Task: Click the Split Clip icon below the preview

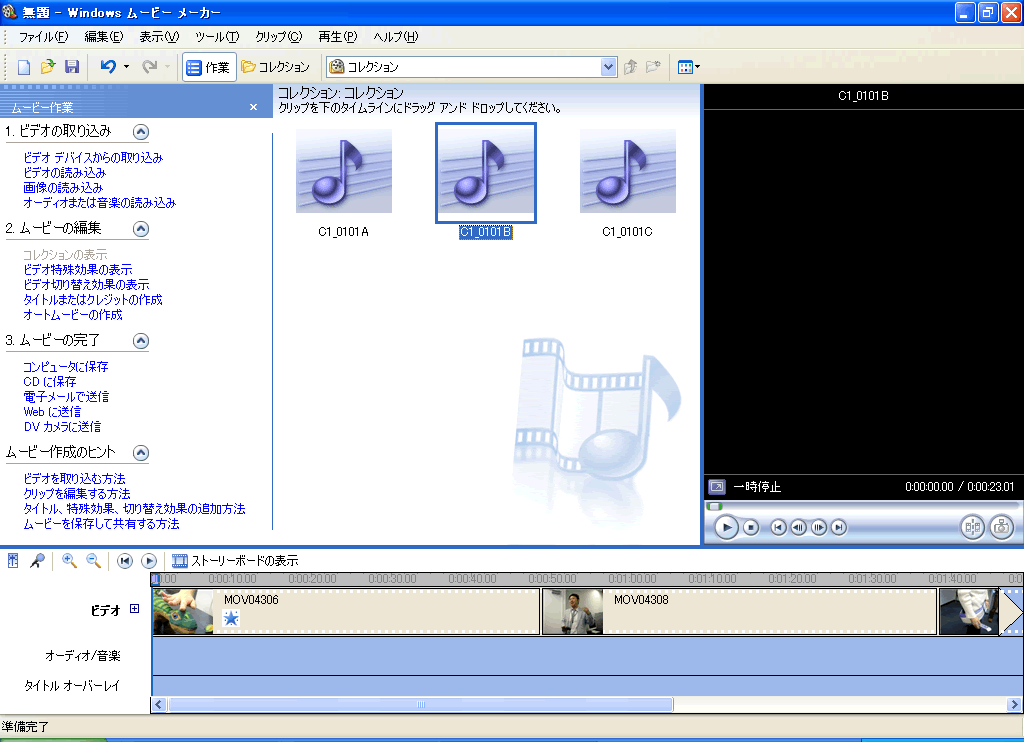Action: click(972, 527)
